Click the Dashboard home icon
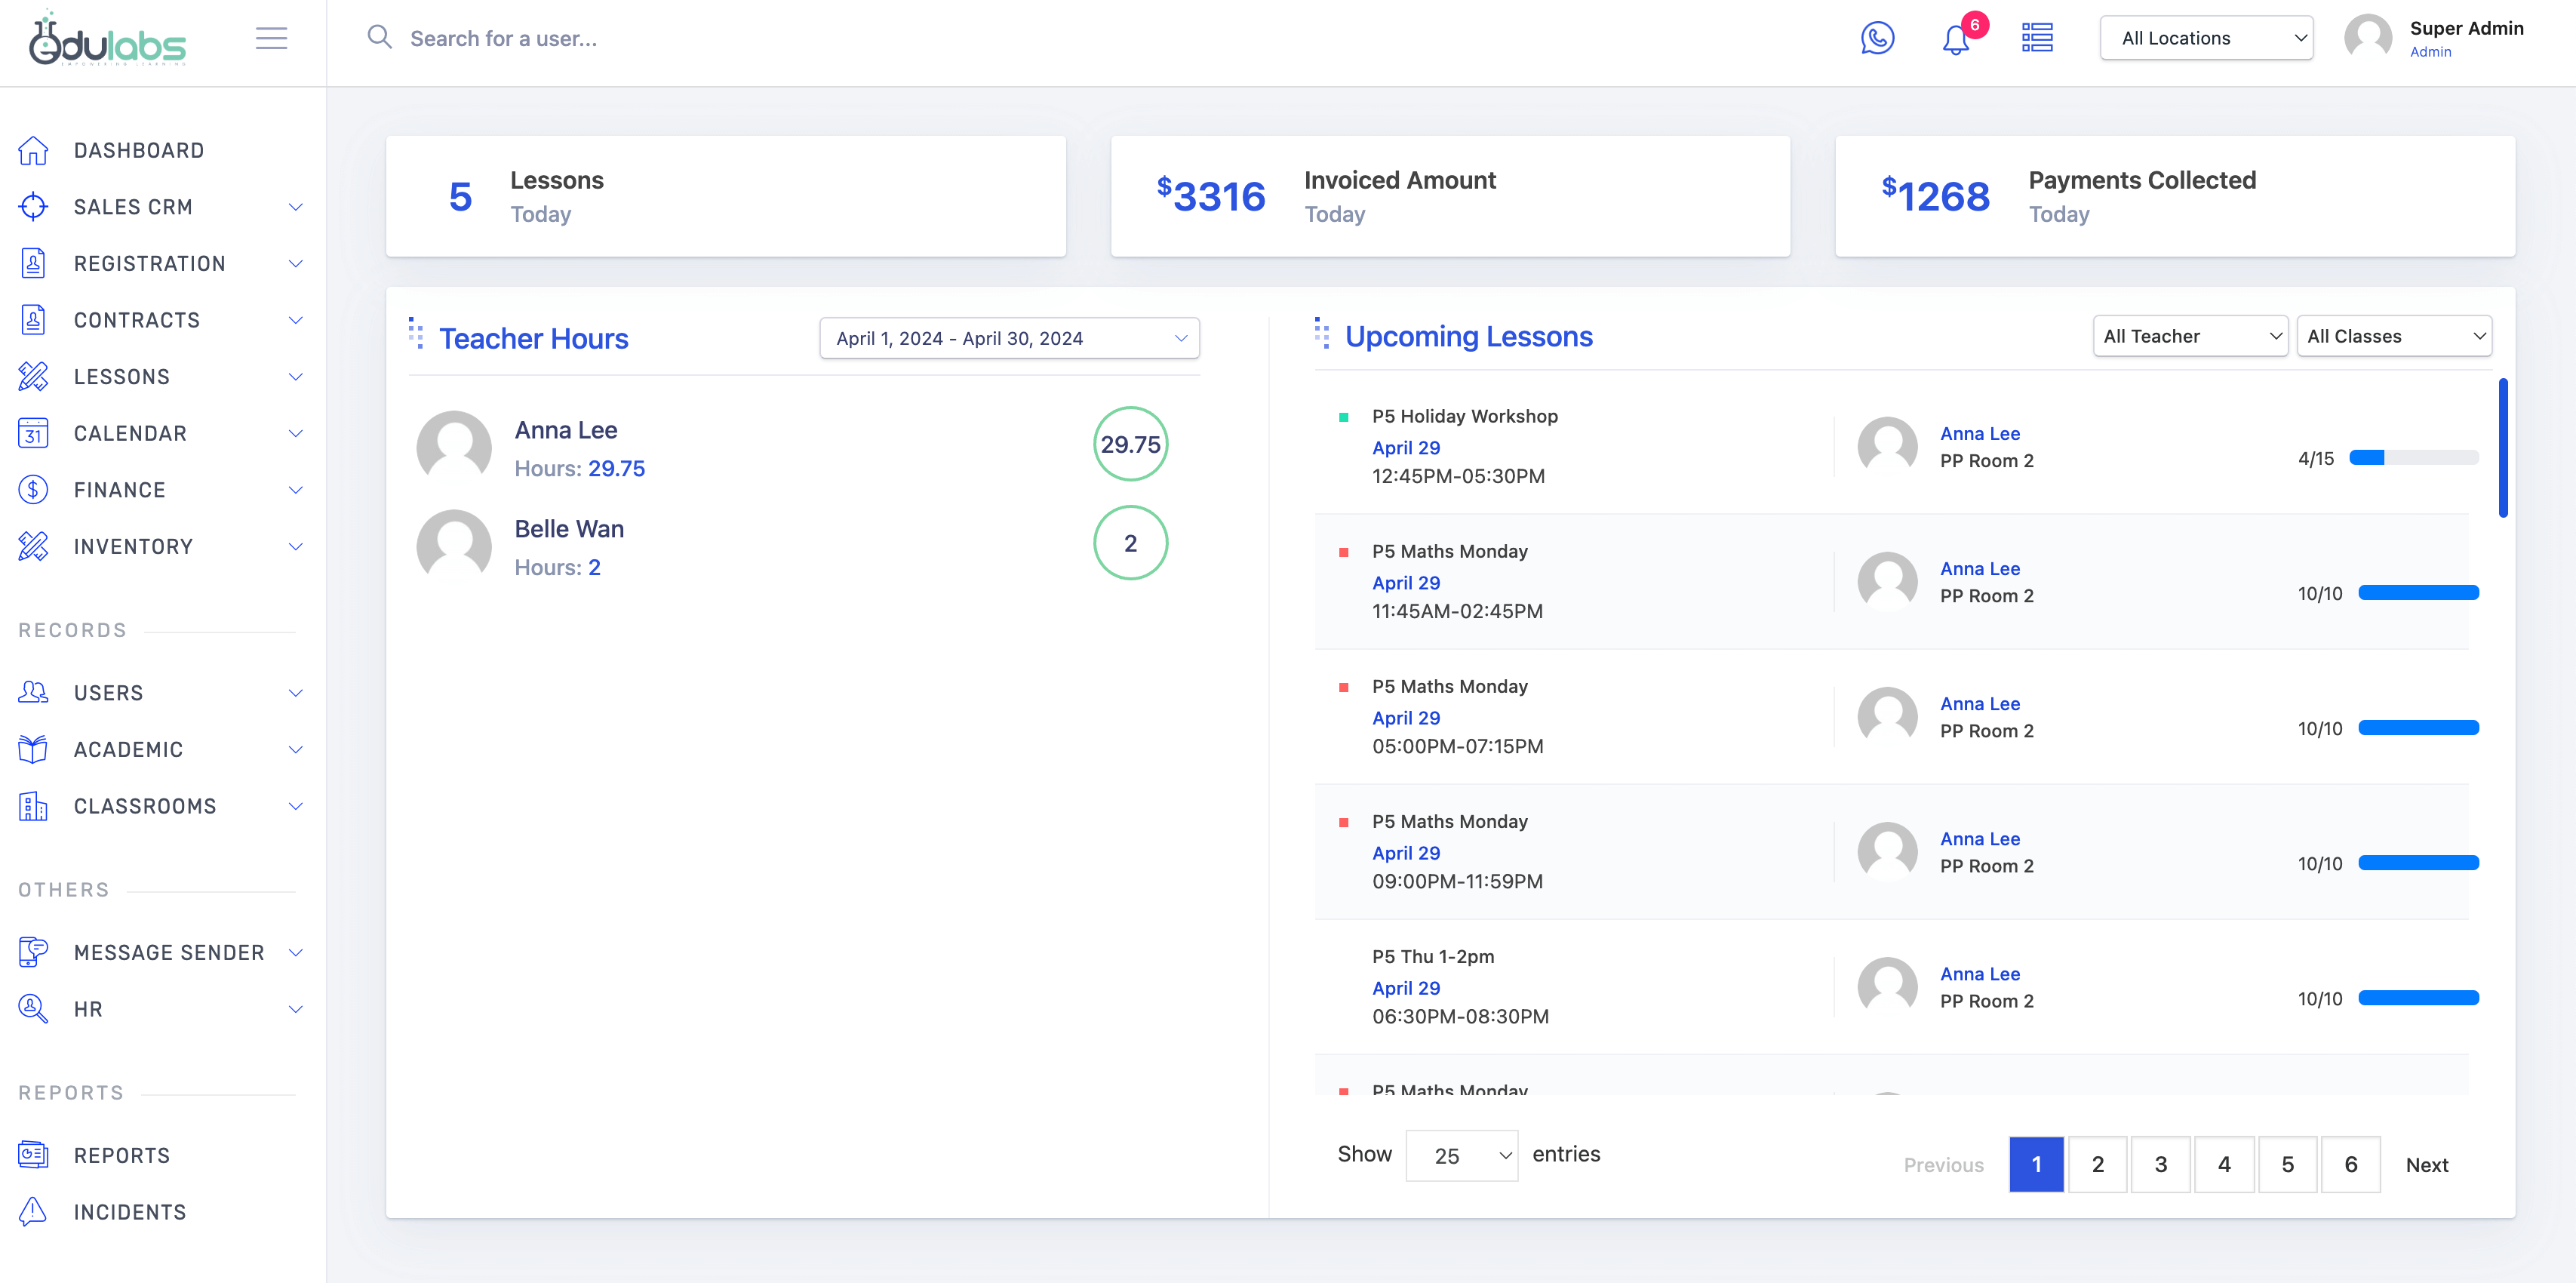The width and height of the screenshot is (2576, 1283). tap(33, 150)
